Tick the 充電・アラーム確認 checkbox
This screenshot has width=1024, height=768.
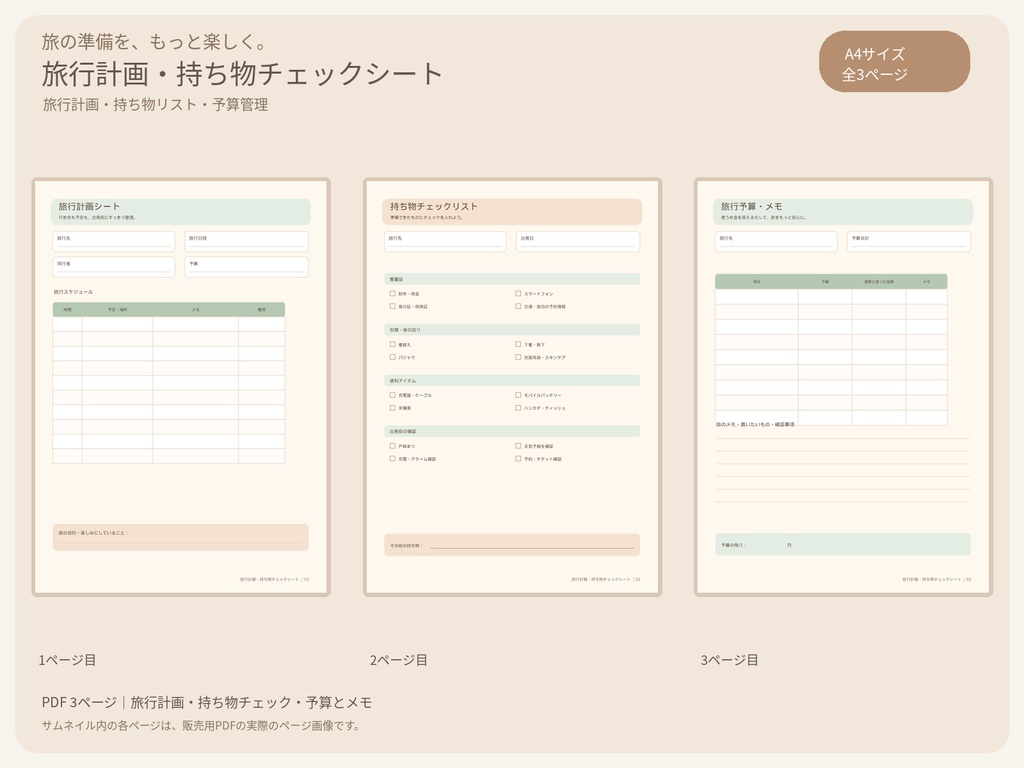392,459
